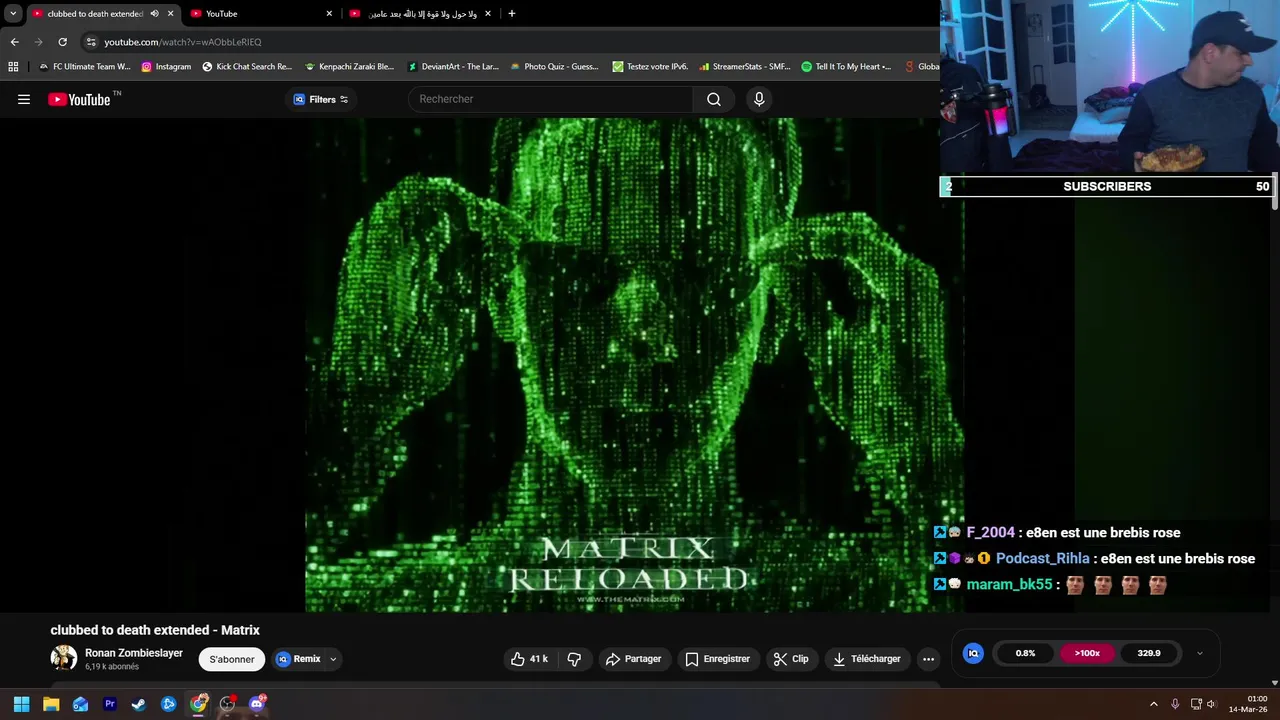The height and width of the screenshot is (720, 1280).
Task: Click system tray microphone icon
Action: (x=1175, y=704)
